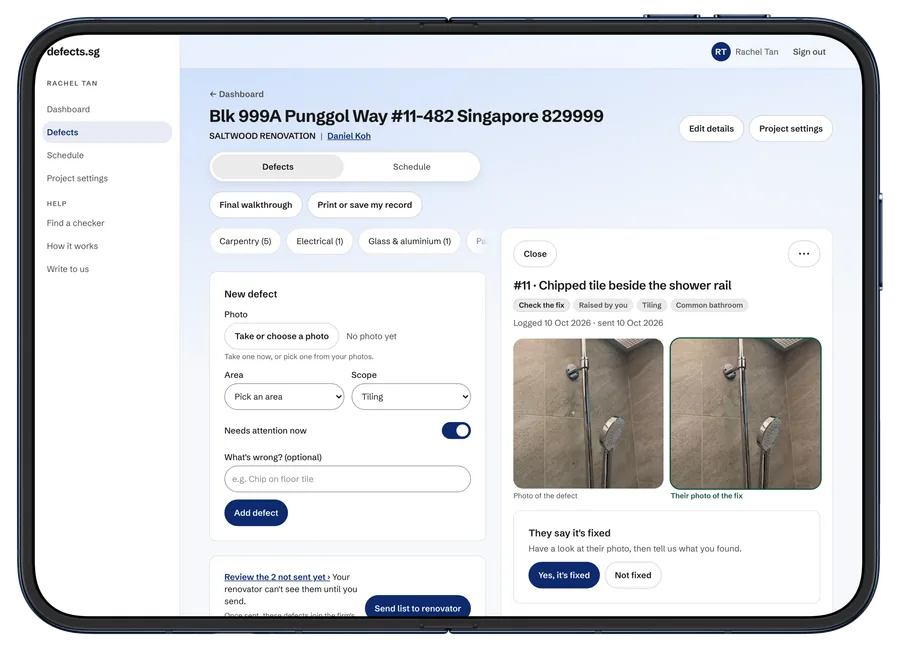Click the Raised by you tag
The width and height of the screenshot is (897, 651).
click(x=603, y=305)
